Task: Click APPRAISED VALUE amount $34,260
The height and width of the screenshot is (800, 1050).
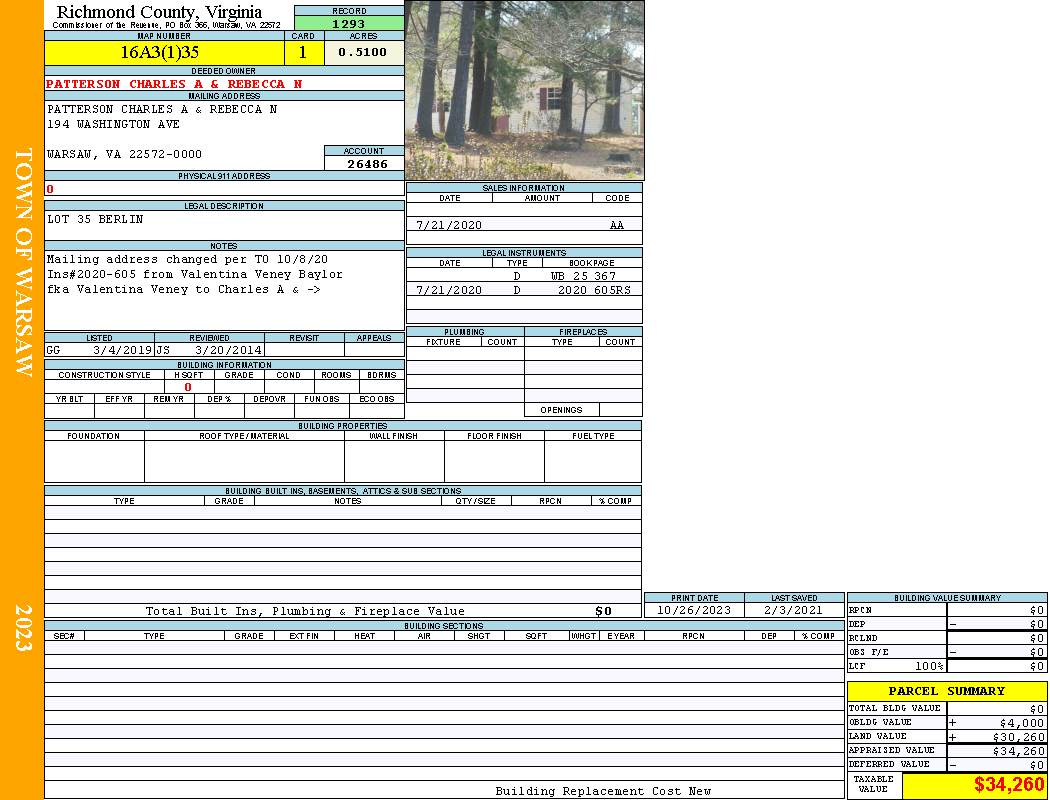Action: pos(1019,751)
